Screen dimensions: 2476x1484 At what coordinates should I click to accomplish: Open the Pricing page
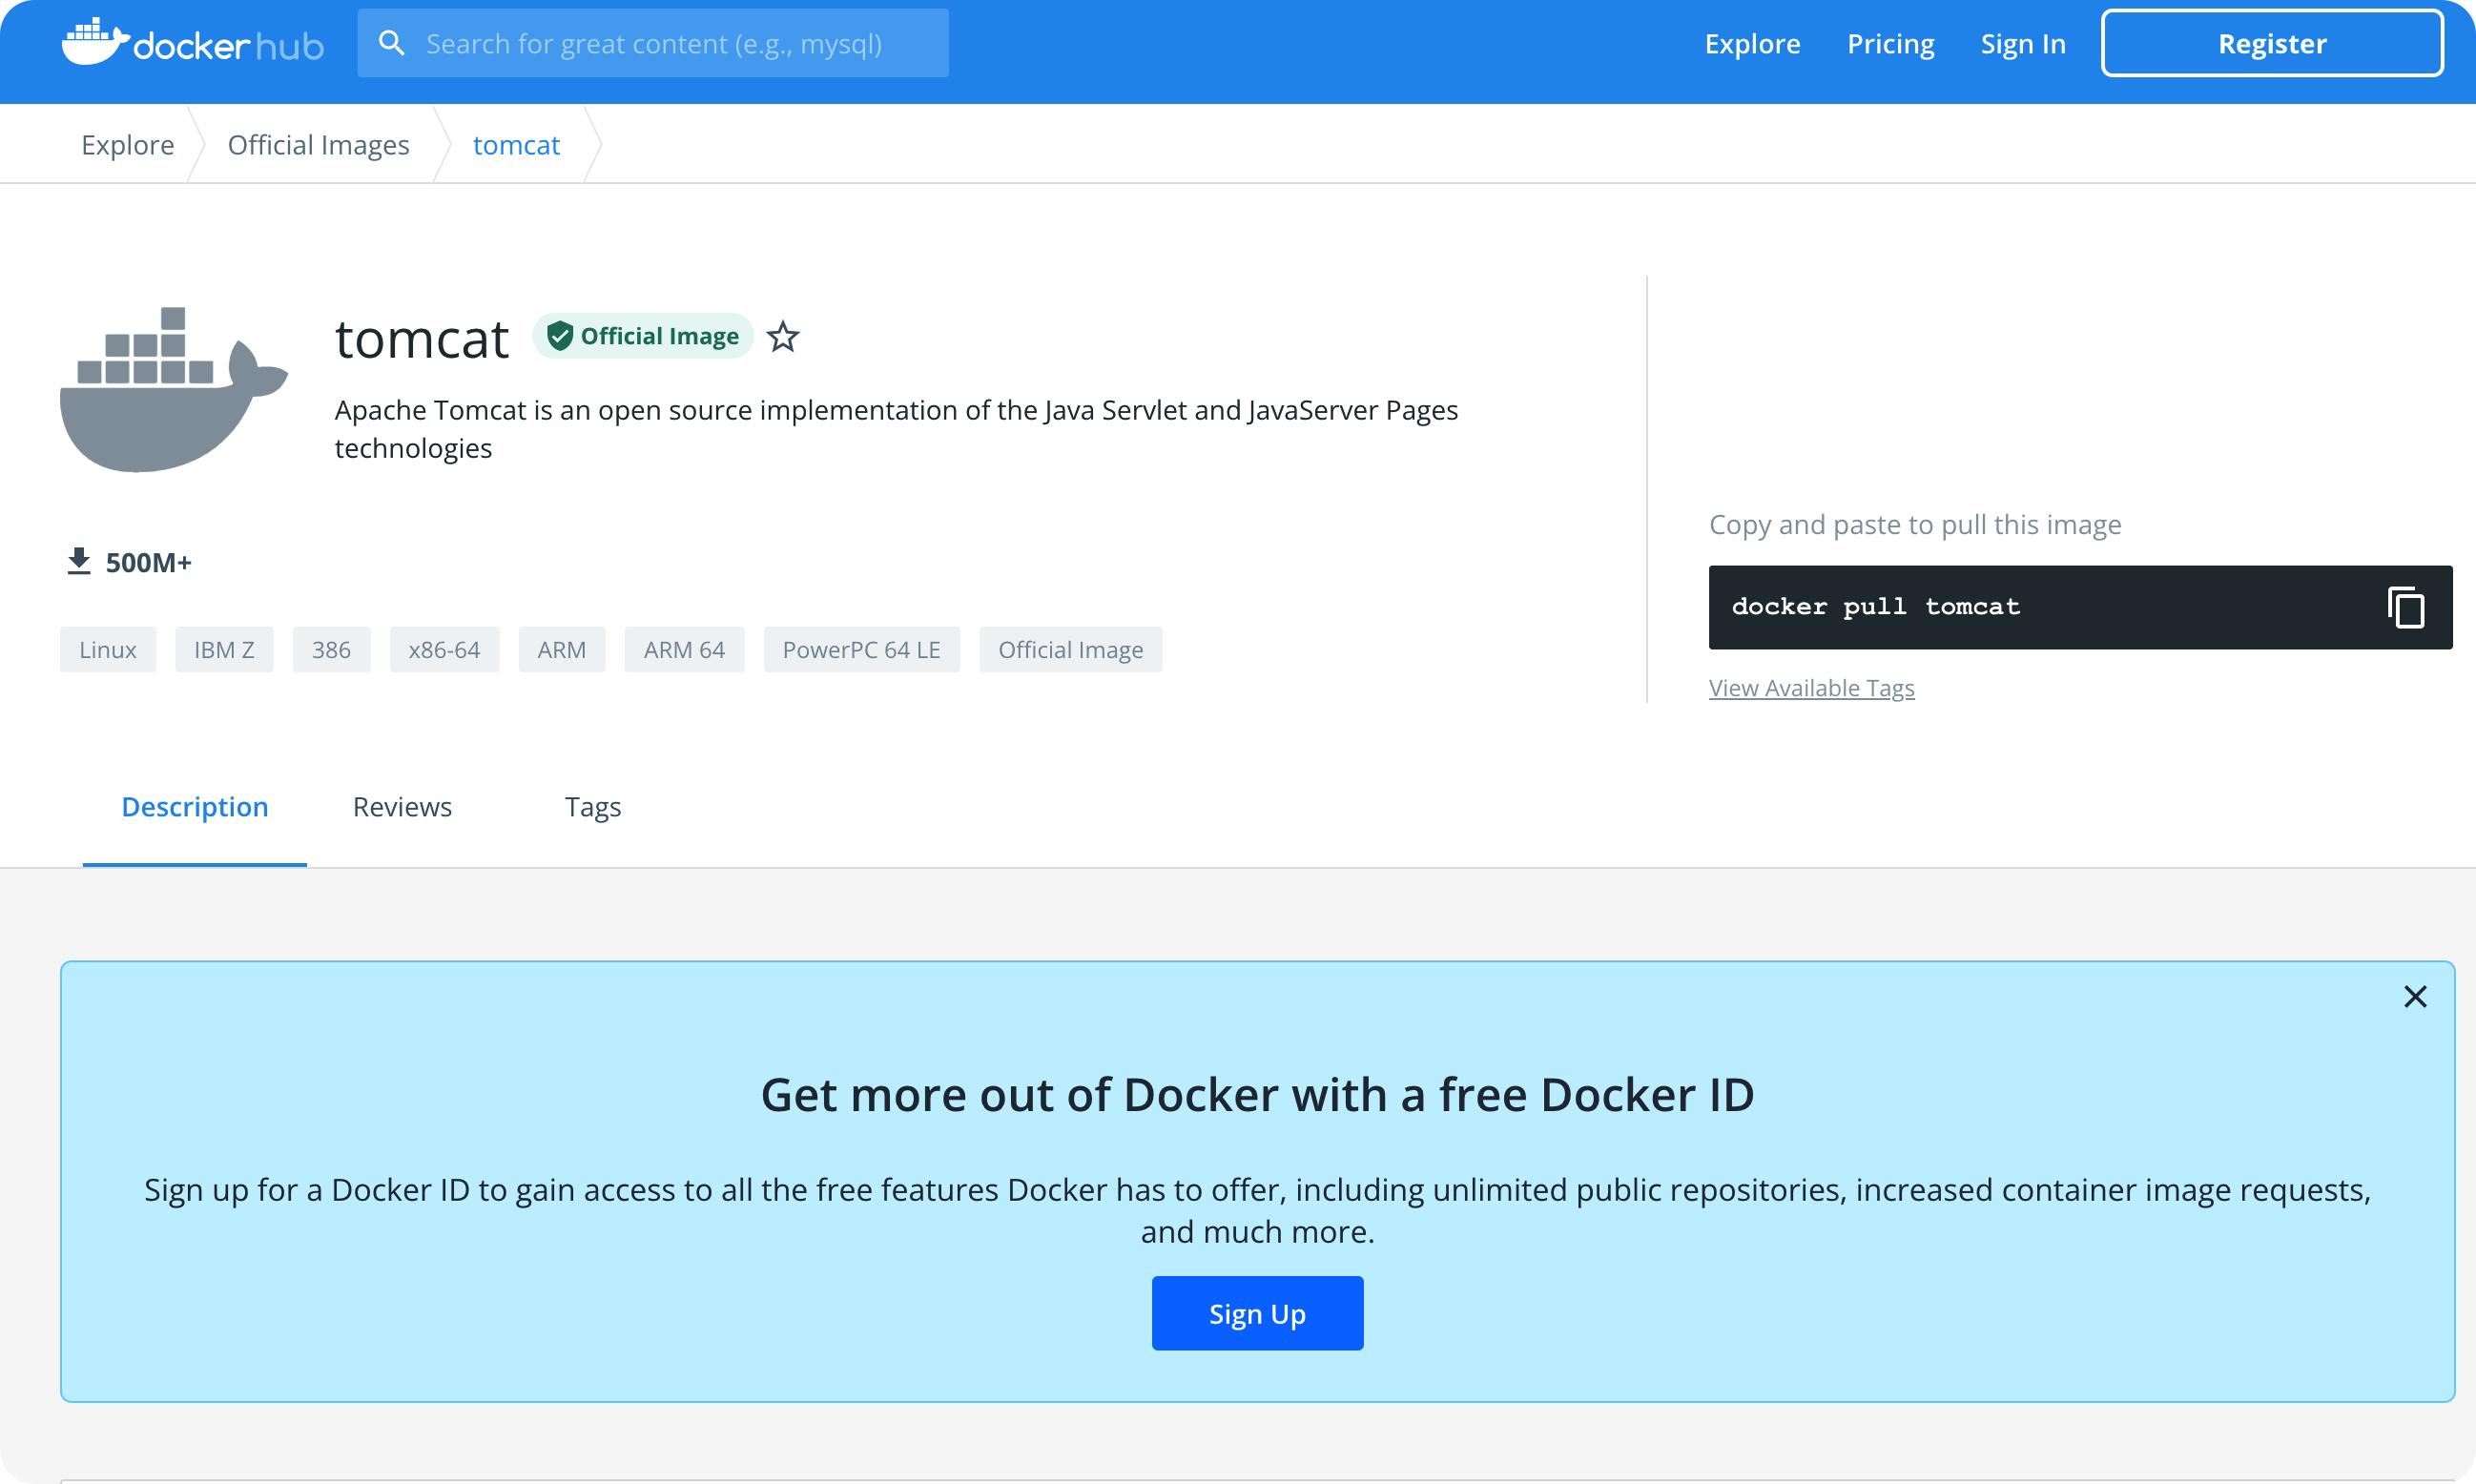point(1890,43)
